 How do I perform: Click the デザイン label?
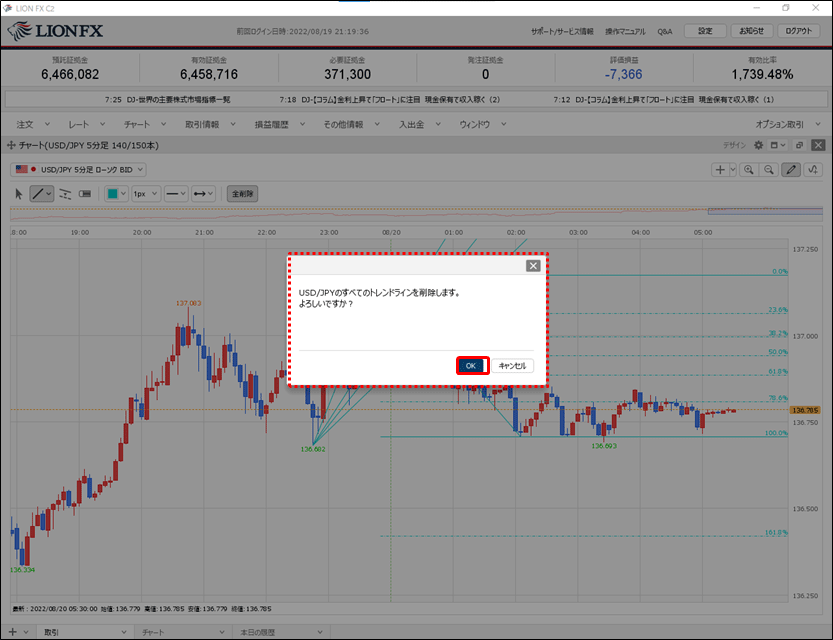pyautogui.click(x=734, y=145)
